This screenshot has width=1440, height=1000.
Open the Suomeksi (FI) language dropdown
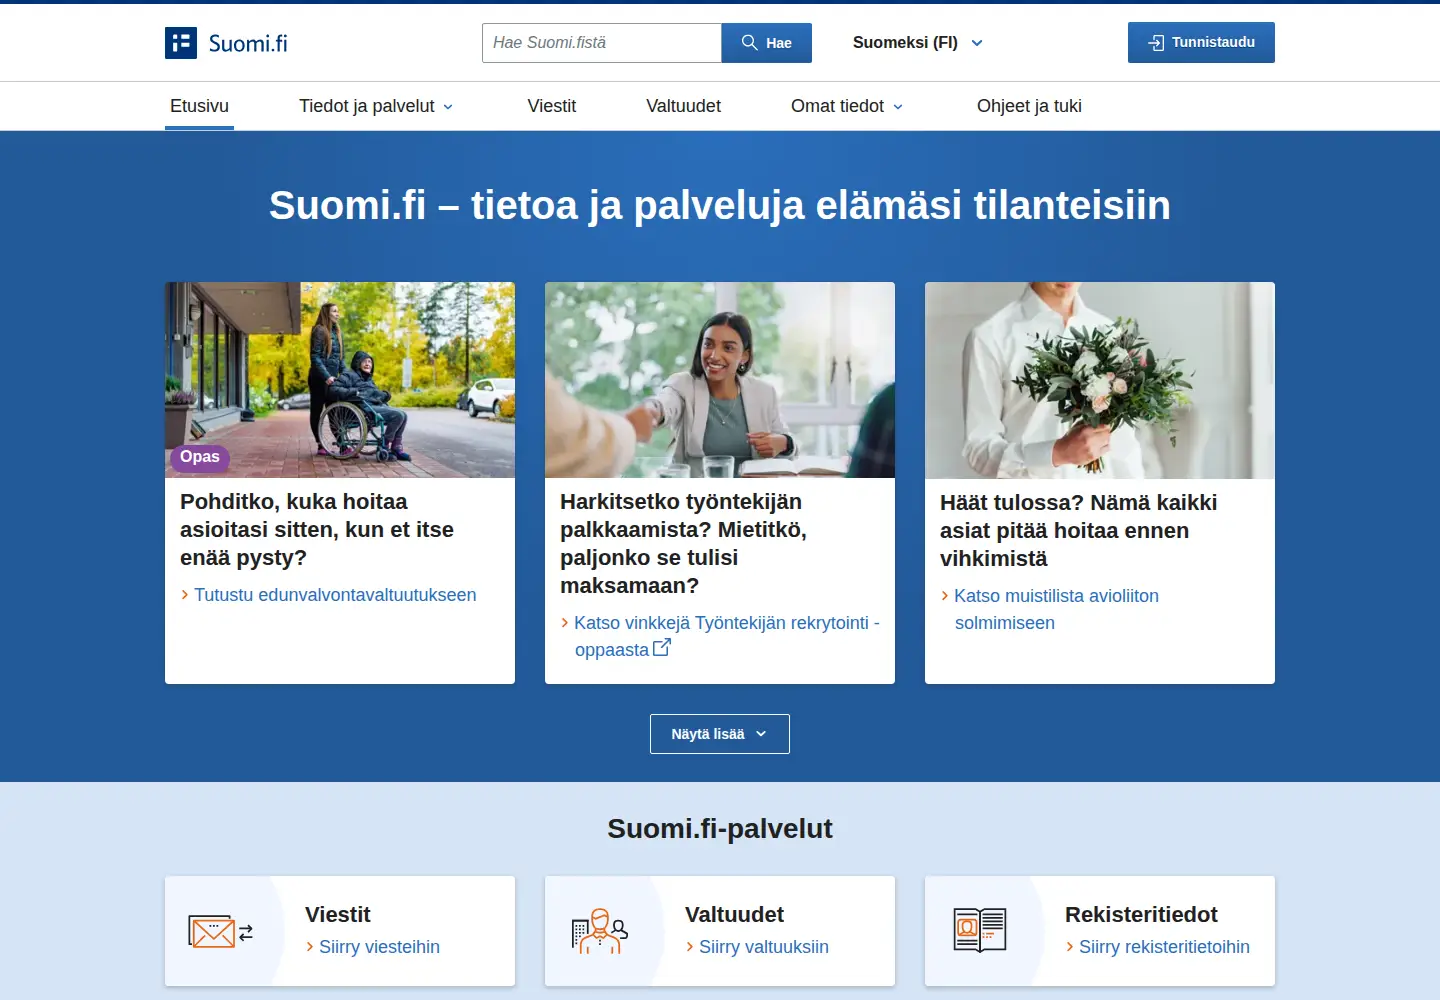click(918, 43)
